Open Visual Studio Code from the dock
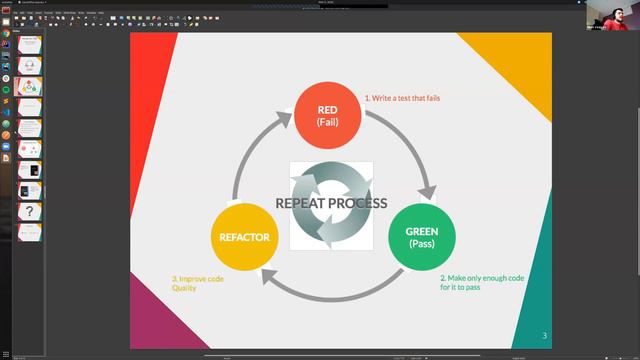The width and height of the screenshot is (640, 360). tap(6, 112)
